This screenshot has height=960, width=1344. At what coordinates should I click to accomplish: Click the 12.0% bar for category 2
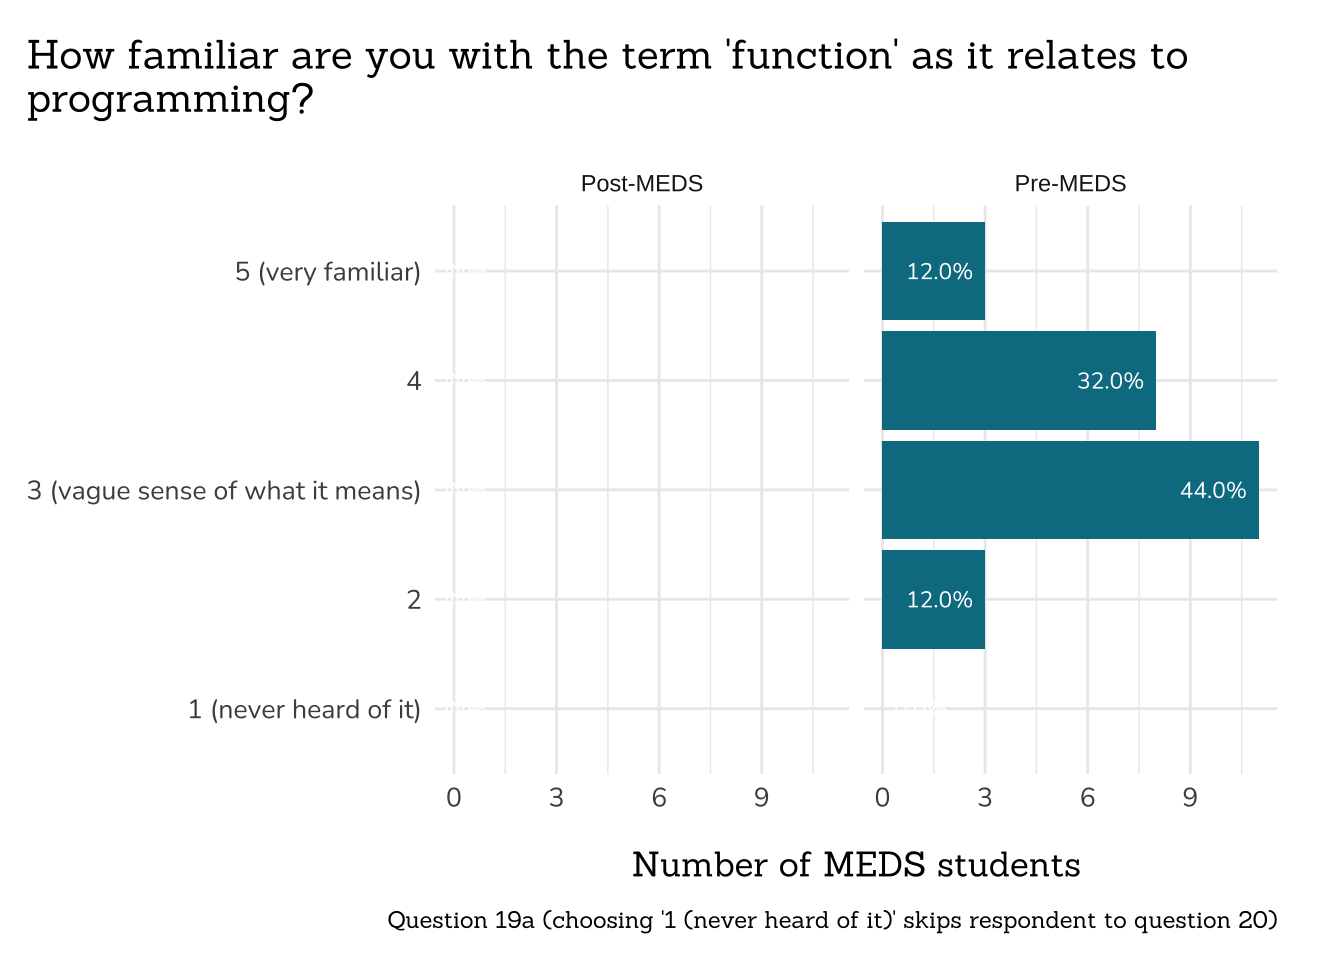[x=933, y=600]
